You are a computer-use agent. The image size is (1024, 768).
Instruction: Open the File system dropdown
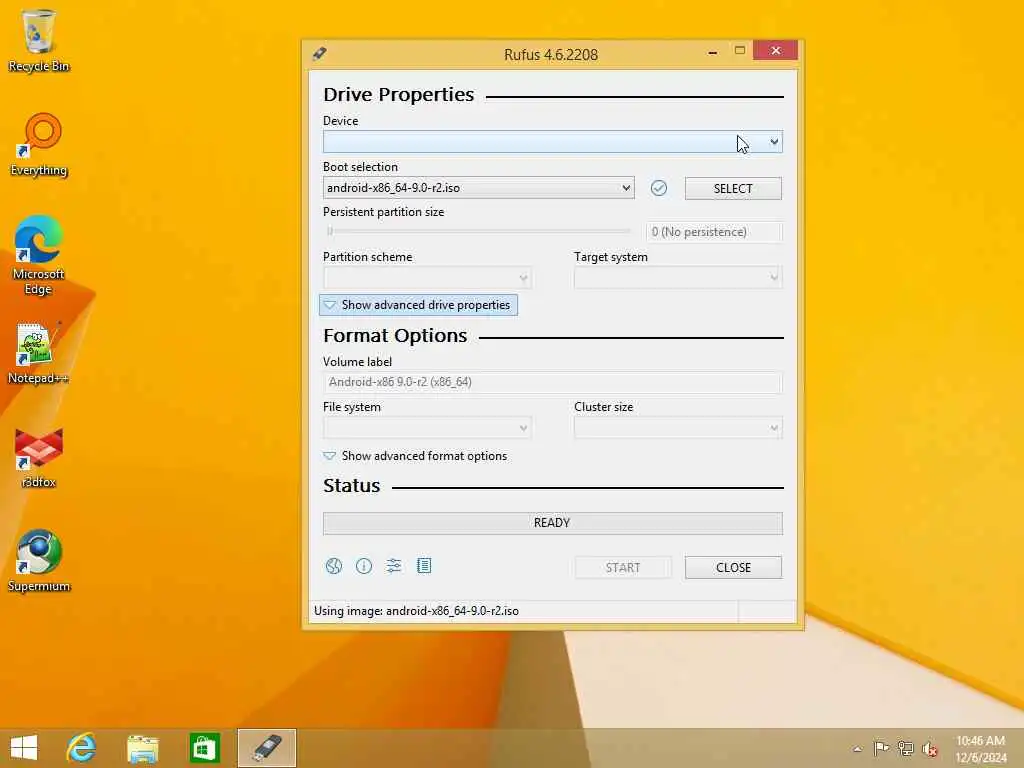pos(427,428)
